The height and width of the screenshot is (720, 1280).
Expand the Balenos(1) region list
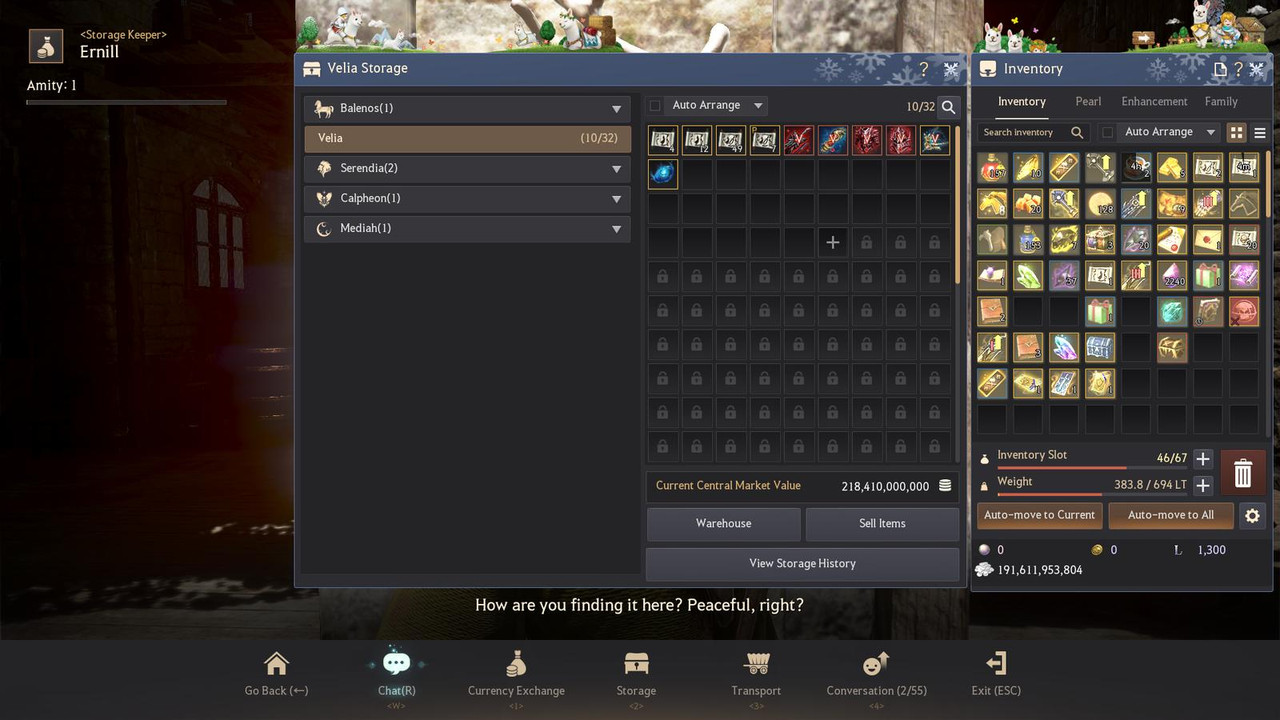[467, 108]
